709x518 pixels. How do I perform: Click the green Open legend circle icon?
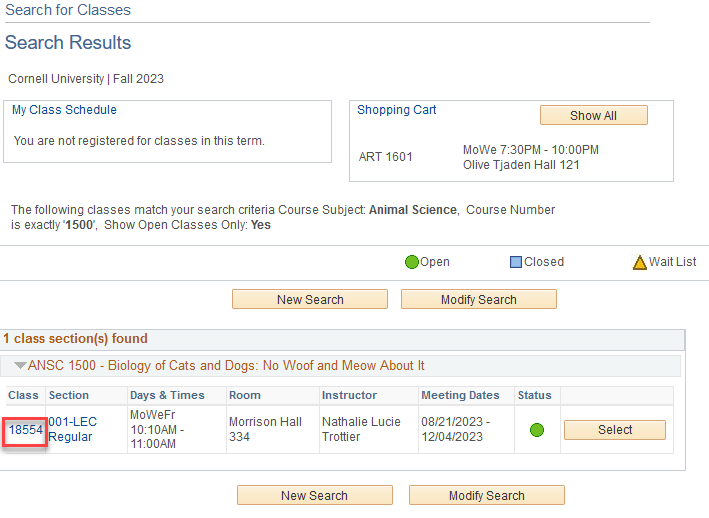[x=411, y=262]
